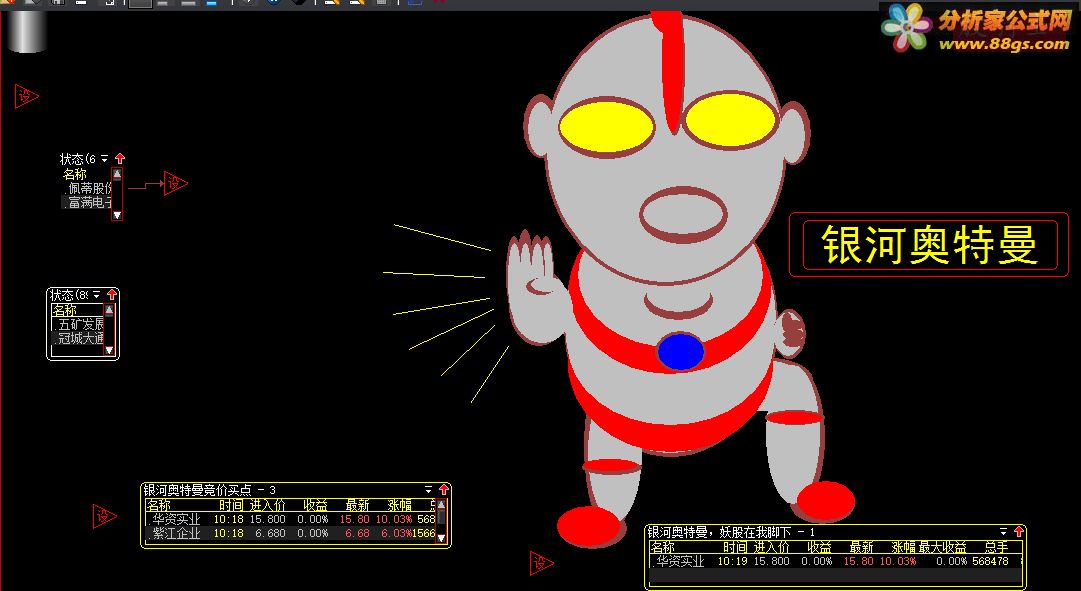Screen dimensions: 1081x591
Task: Click the 银河奥特曼,妖股在我脚下 - 1 title
Action: [731, 532]
